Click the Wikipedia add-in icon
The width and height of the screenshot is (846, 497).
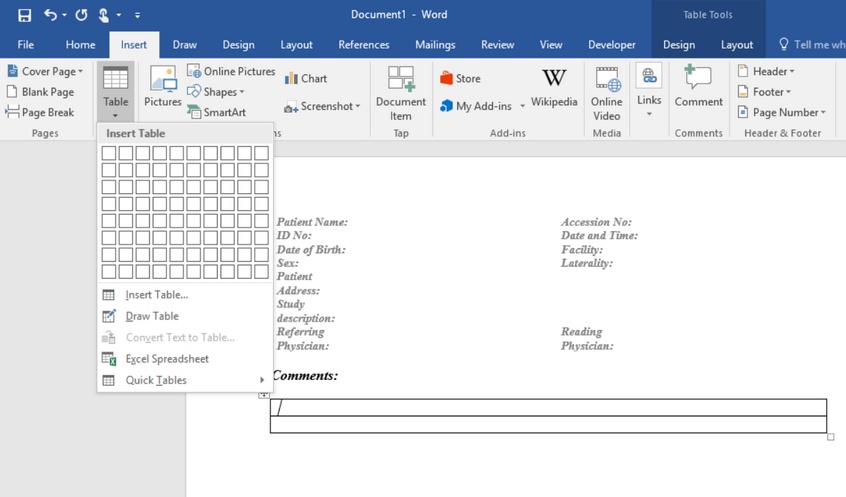coord(553,87)
